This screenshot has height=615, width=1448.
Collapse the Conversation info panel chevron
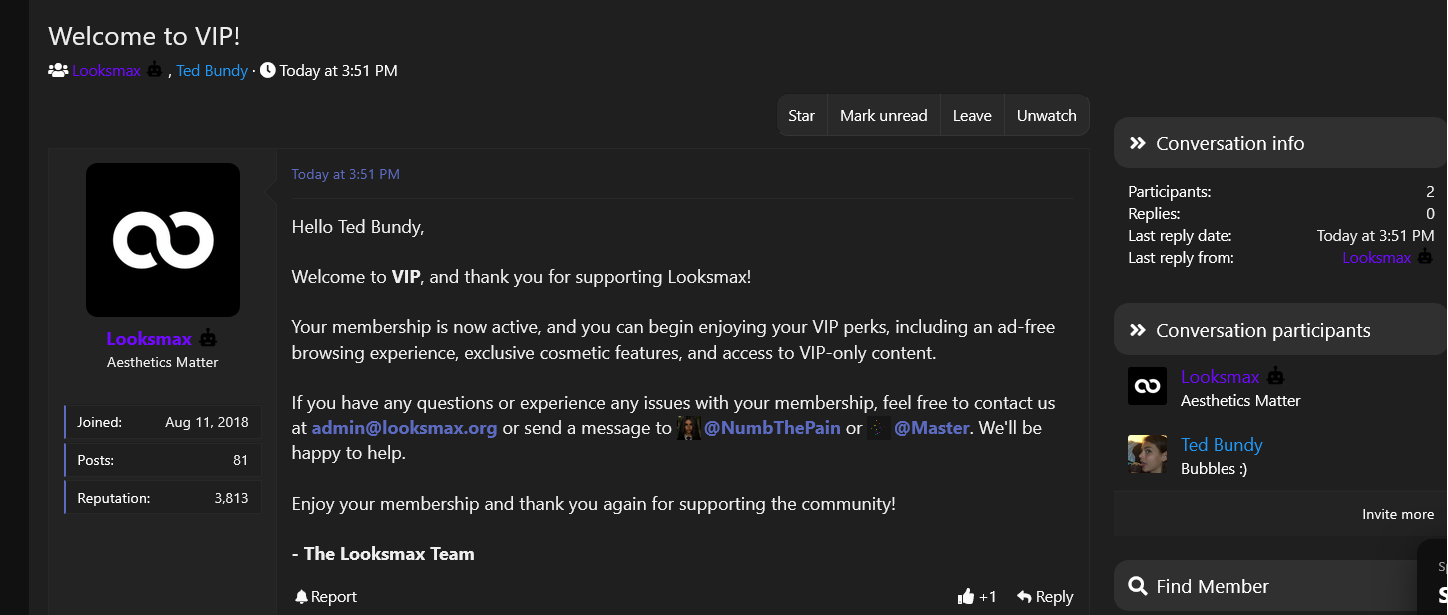tap(1137, 143)
